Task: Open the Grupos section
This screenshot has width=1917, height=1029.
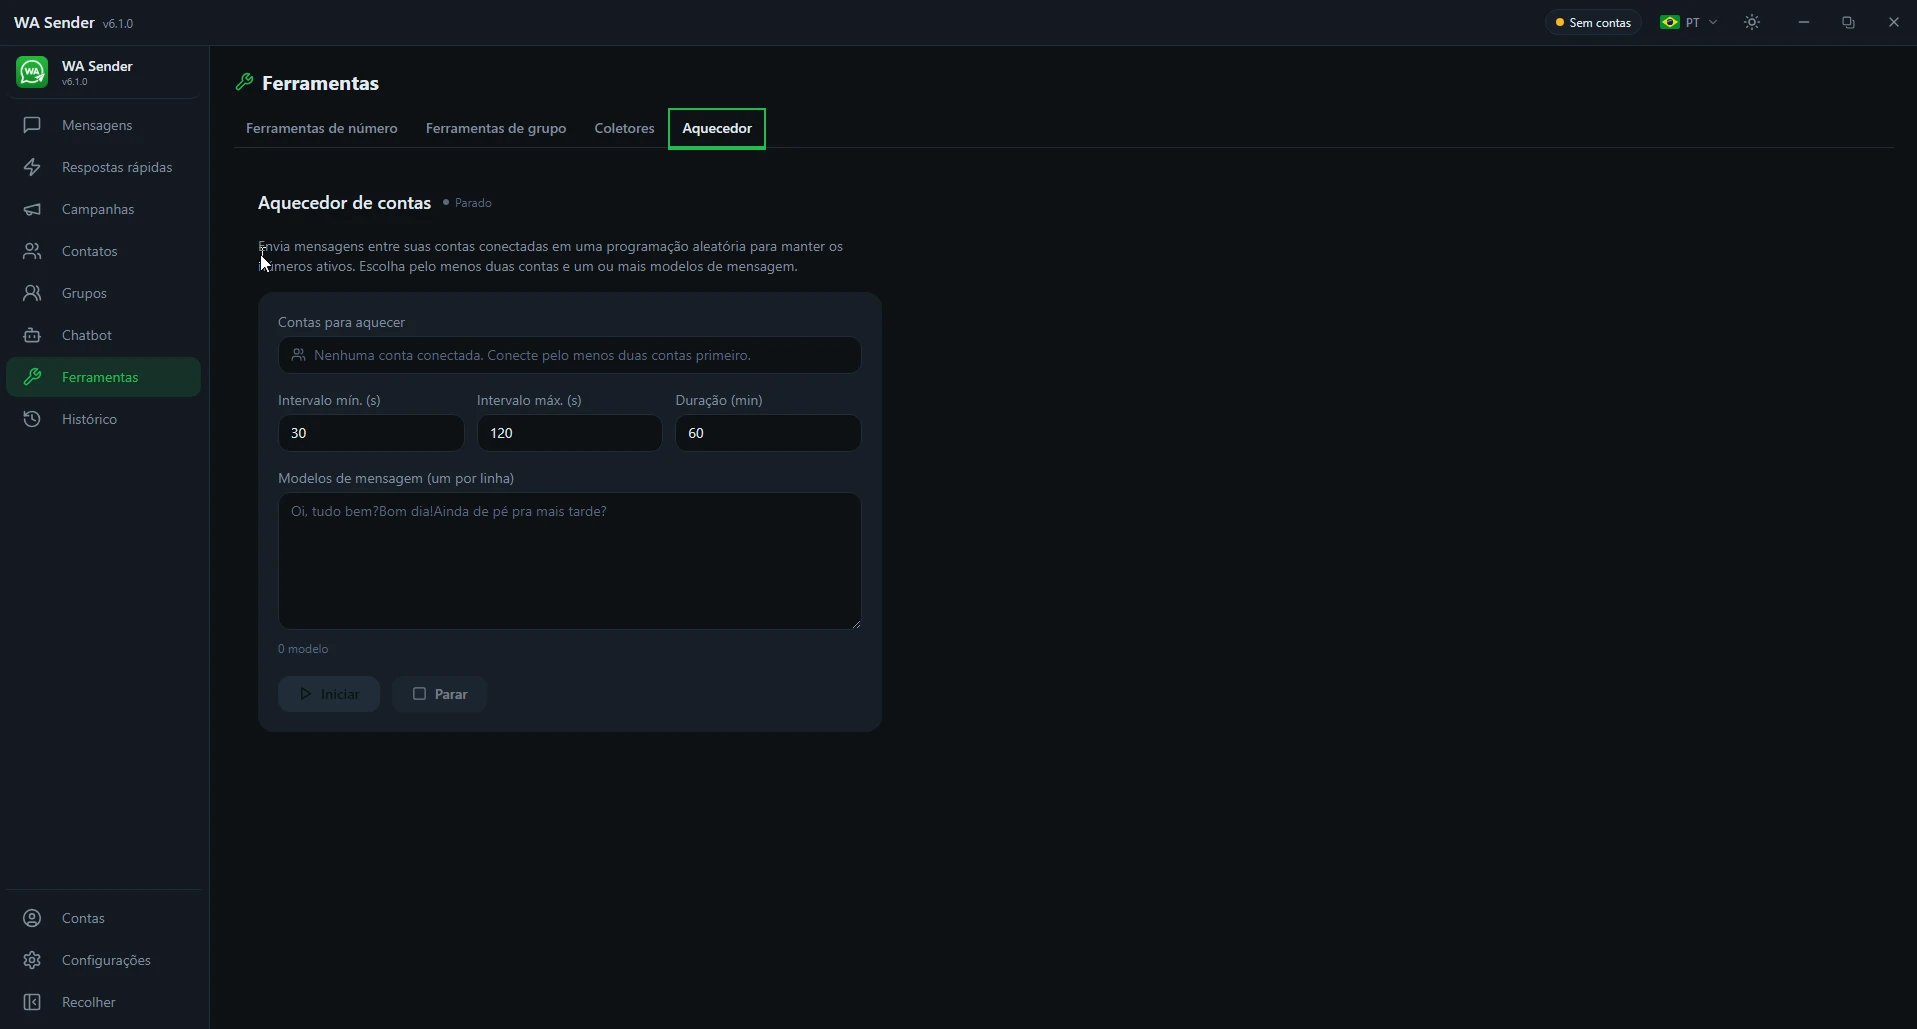Action: tap(104, 293)
